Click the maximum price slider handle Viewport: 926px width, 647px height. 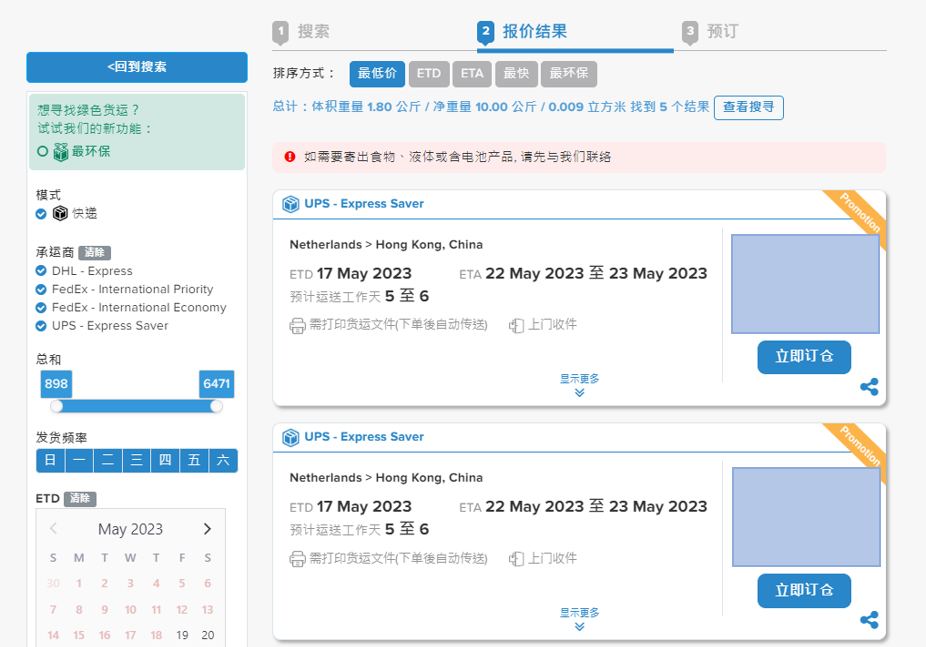click(x=216, y=406)
